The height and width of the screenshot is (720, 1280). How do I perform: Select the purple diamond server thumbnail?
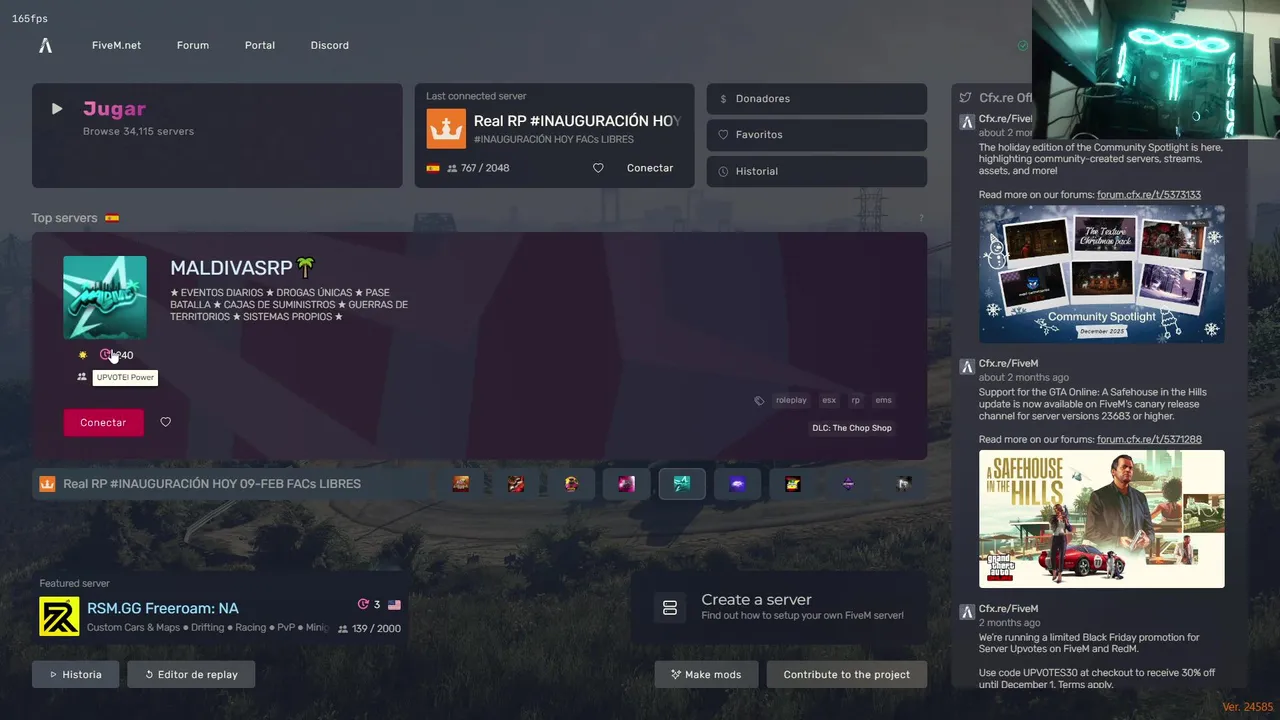click(848, 484)
